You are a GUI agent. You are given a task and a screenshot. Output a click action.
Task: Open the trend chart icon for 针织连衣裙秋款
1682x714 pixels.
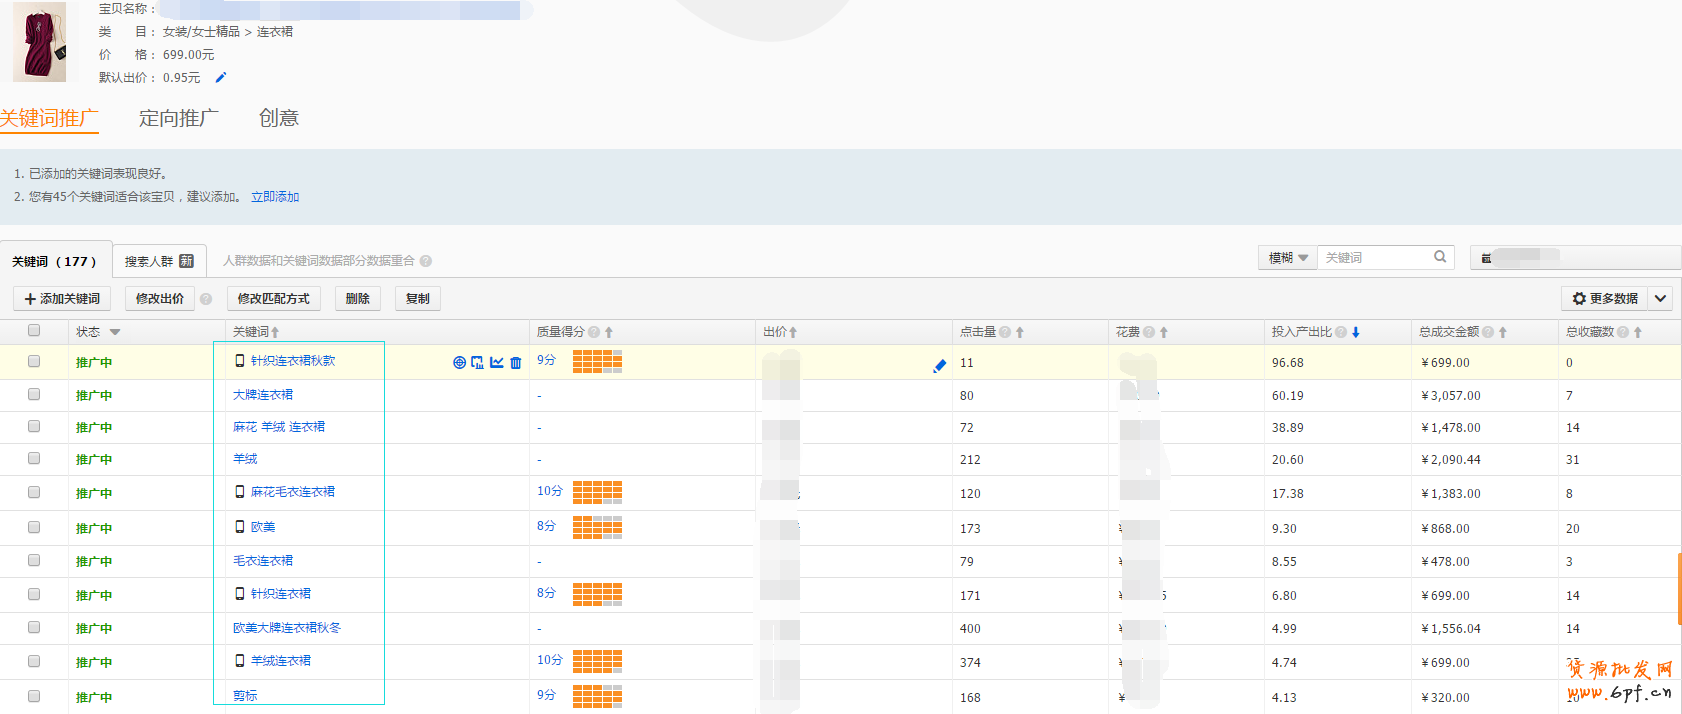pyautogui.click(x=497, y=363)
